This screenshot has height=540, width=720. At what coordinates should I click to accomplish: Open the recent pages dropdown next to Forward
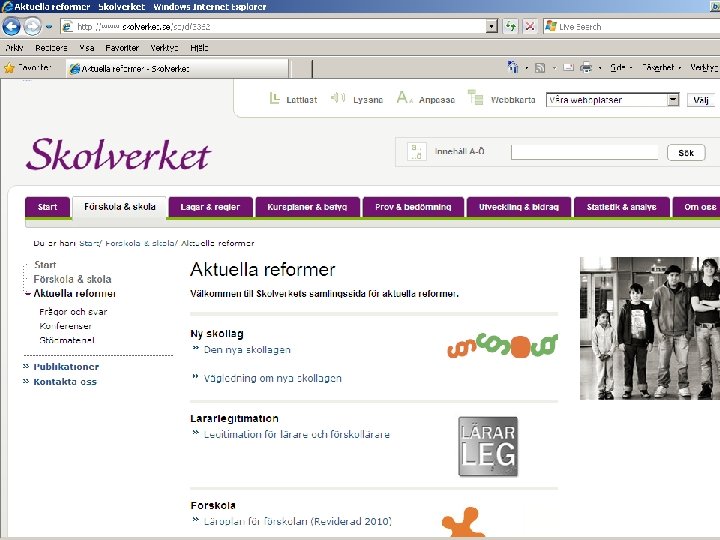click(x=49, y=27)
